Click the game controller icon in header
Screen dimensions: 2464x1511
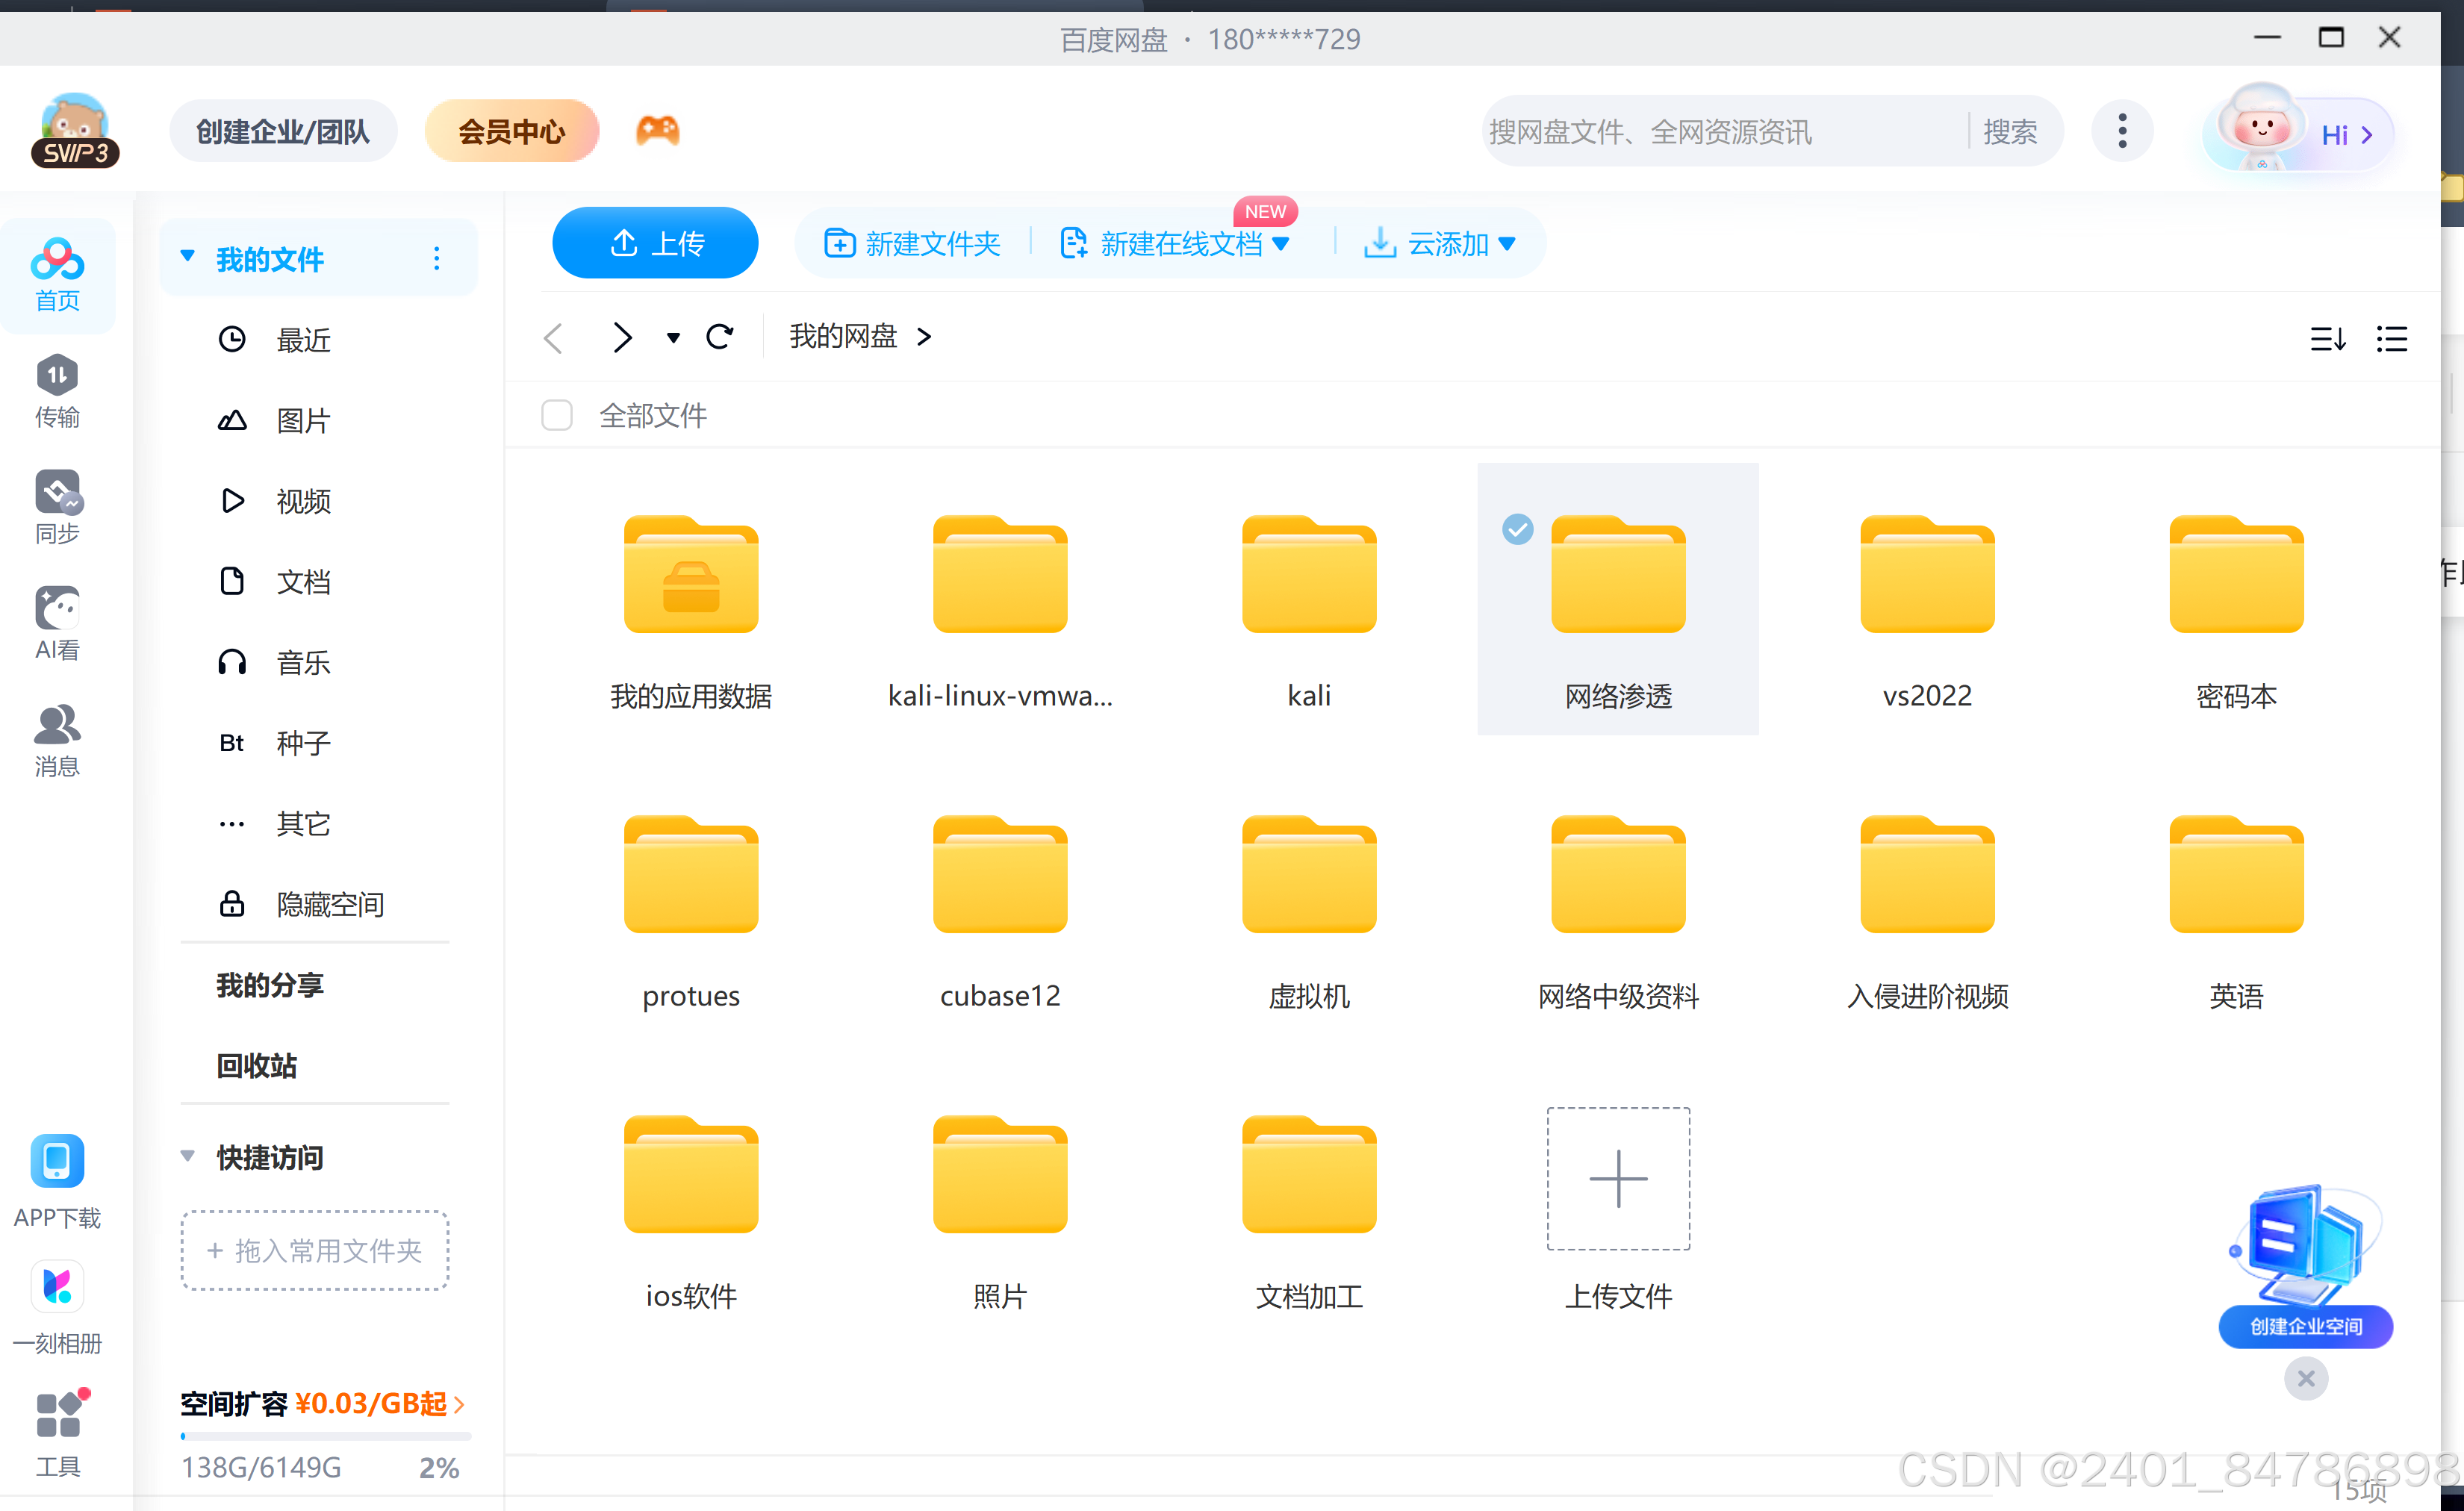(657, 131)
